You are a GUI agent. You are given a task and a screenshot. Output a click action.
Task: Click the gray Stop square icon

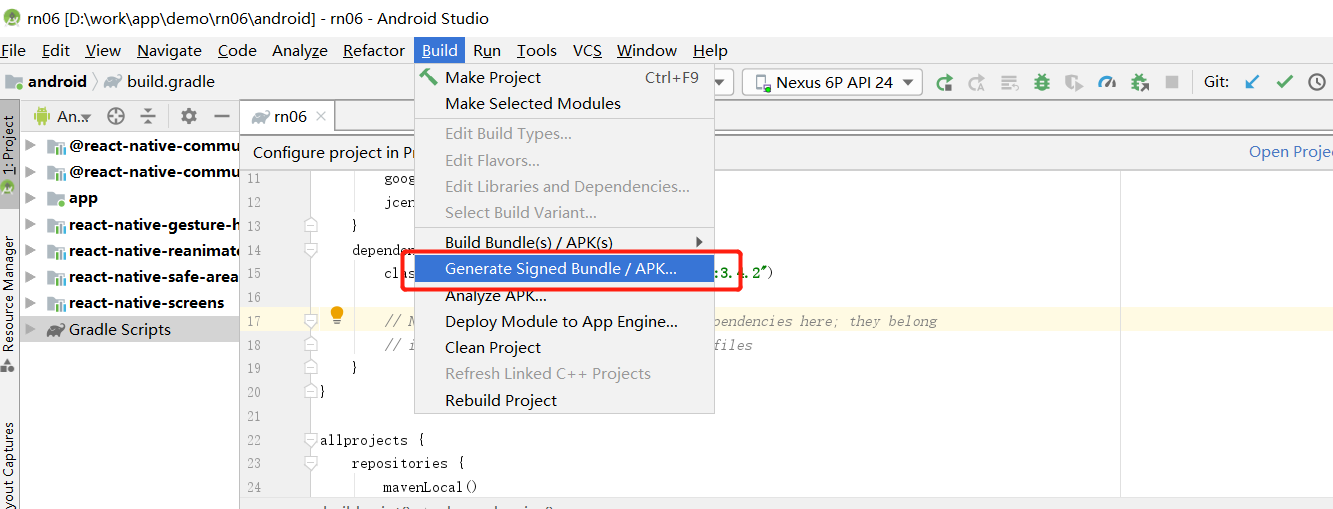pos(1172,83)
